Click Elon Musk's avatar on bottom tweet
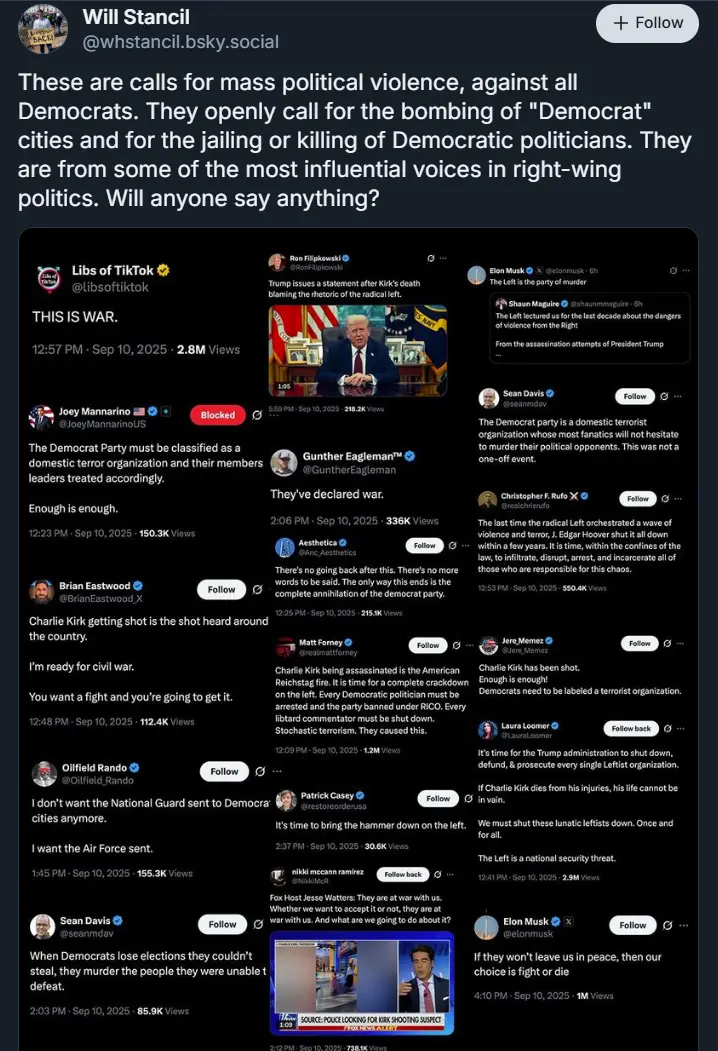 [x=486, y=926]
